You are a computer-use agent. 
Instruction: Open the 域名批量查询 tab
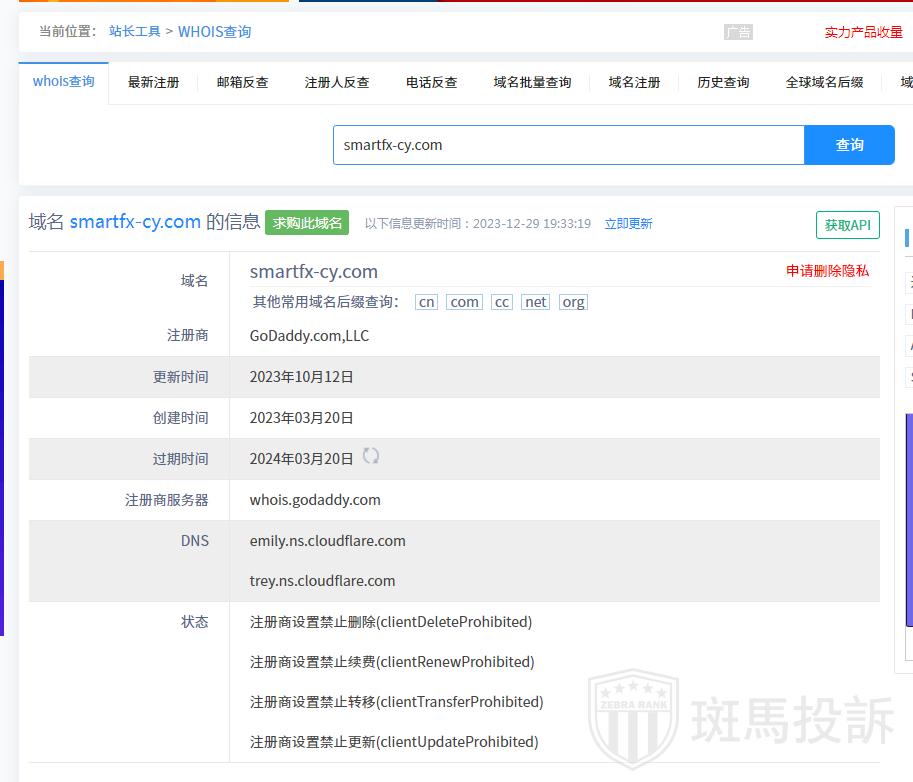(x=532, y=82)
